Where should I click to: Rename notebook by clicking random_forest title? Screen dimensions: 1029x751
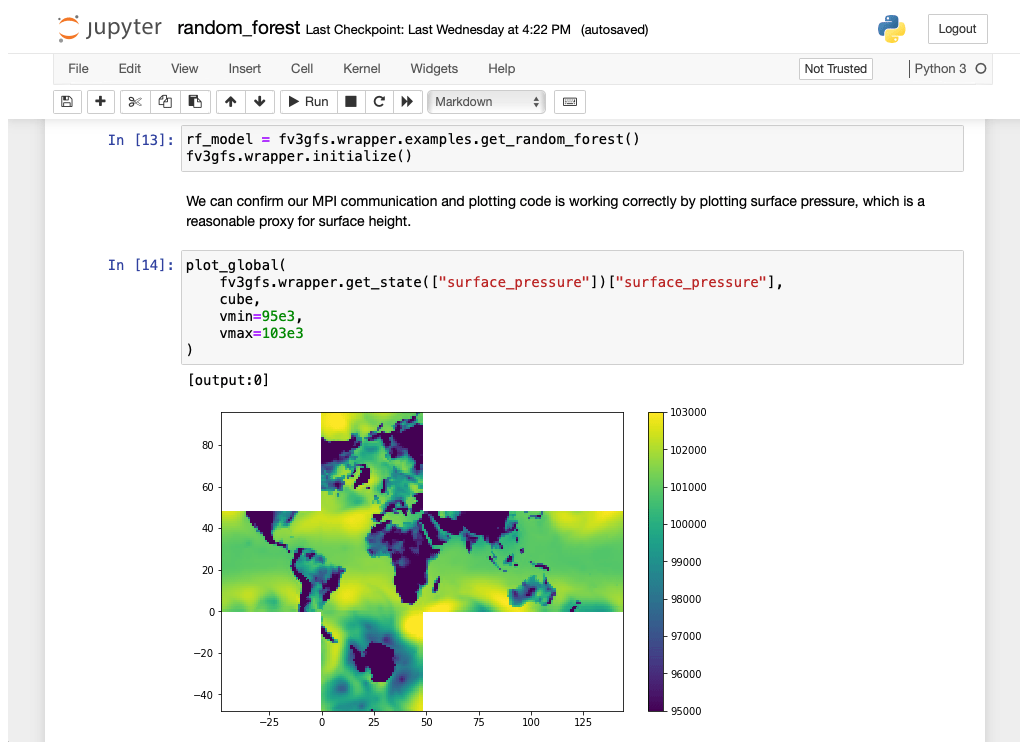(238, 28)
